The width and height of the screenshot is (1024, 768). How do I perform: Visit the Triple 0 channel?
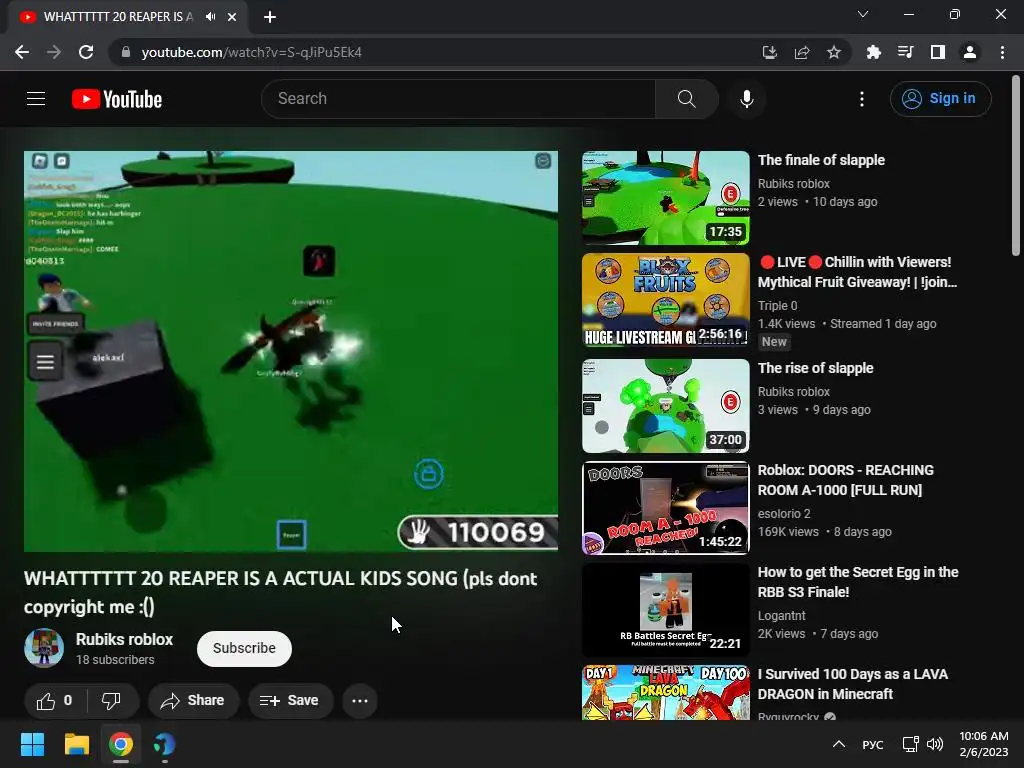point(777,306)
